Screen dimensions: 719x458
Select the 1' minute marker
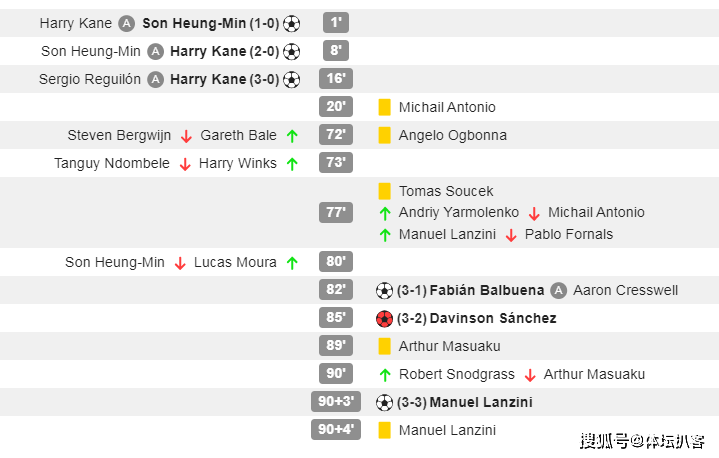(336, 22)
